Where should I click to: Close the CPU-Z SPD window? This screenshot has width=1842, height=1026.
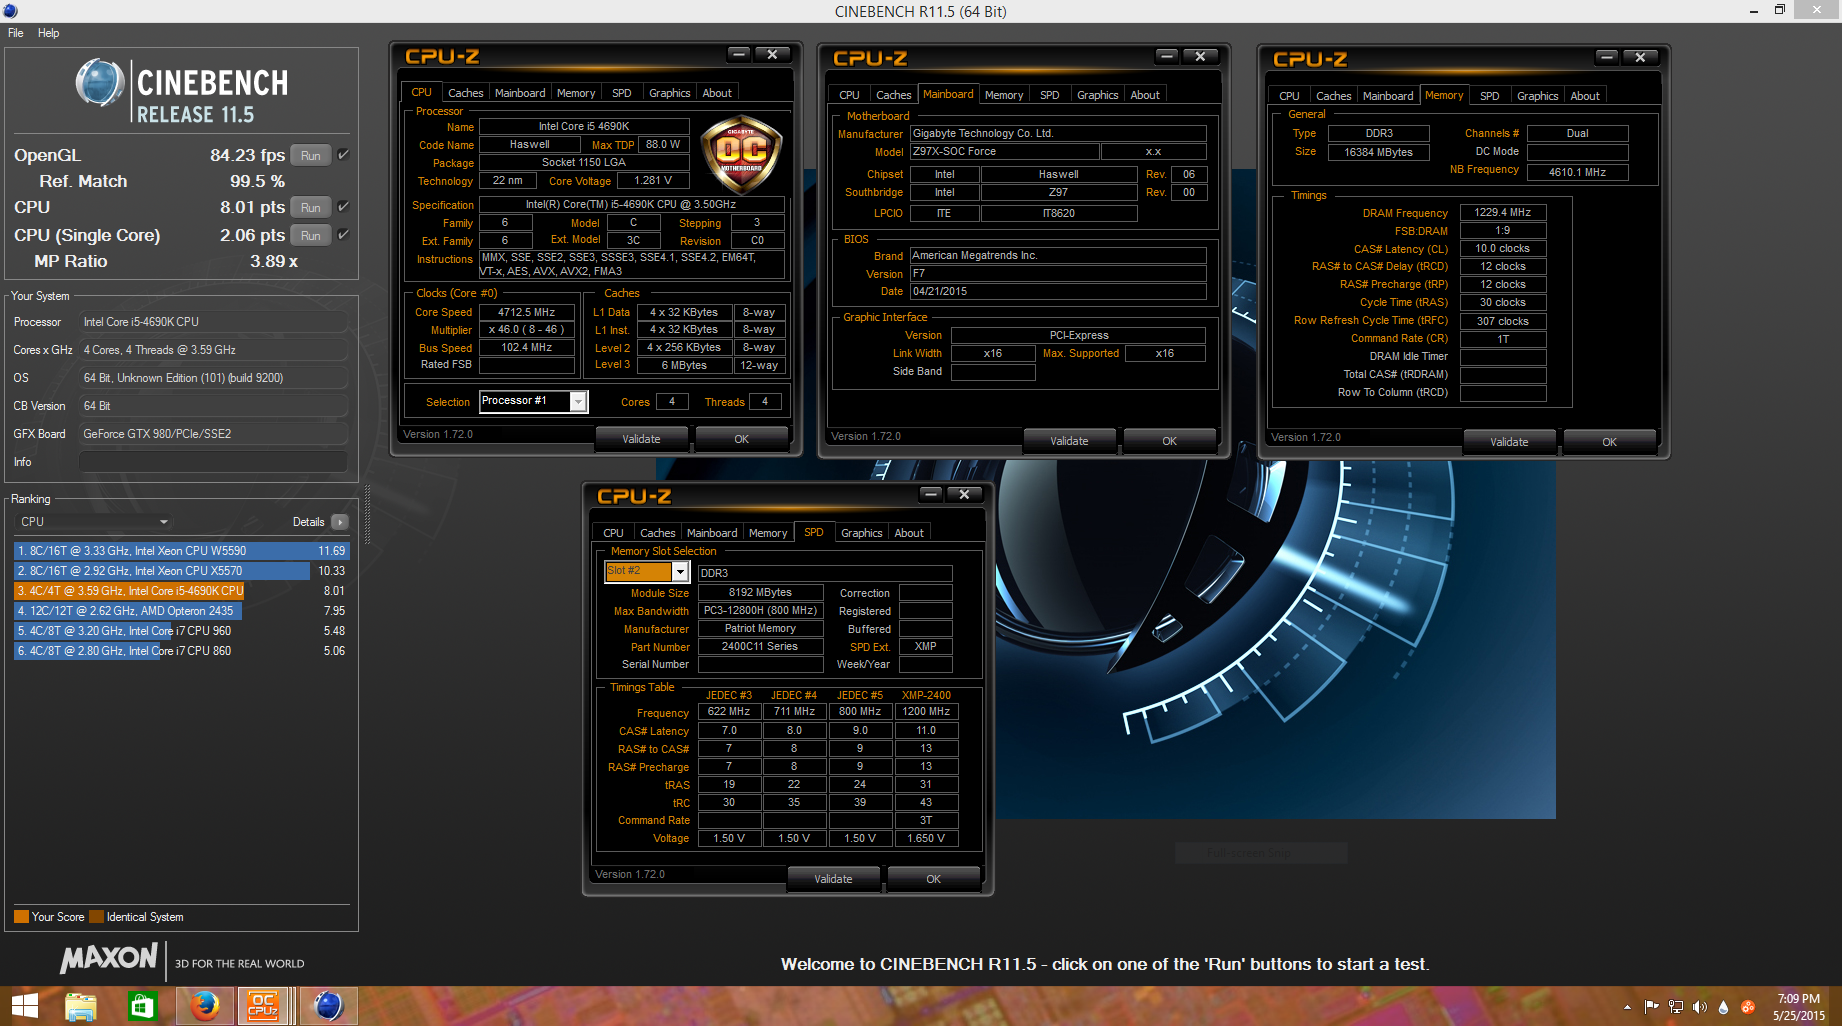pyautogui.click(x=964, y=494)
